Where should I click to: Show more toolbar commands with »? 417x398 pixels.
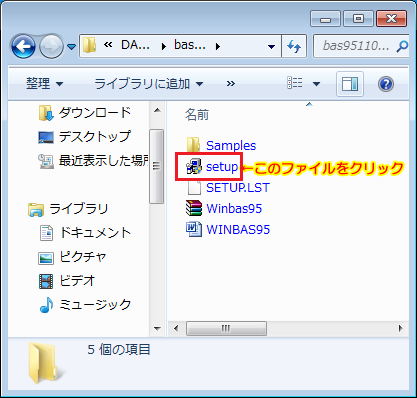231,83
